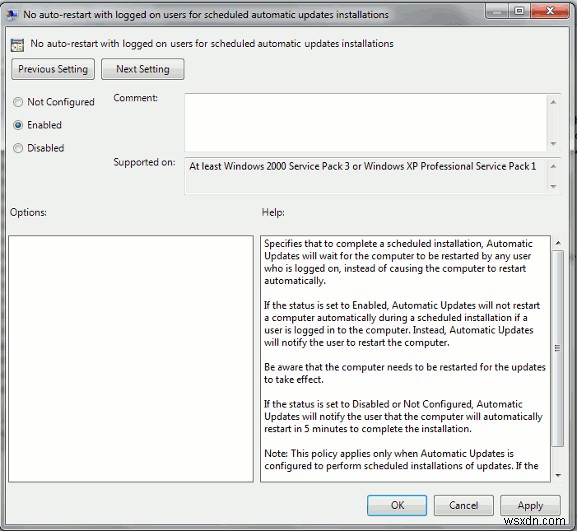This screenshot has height=531, width=577.
Task: Close the policy setting dialog
Action: 550,11
